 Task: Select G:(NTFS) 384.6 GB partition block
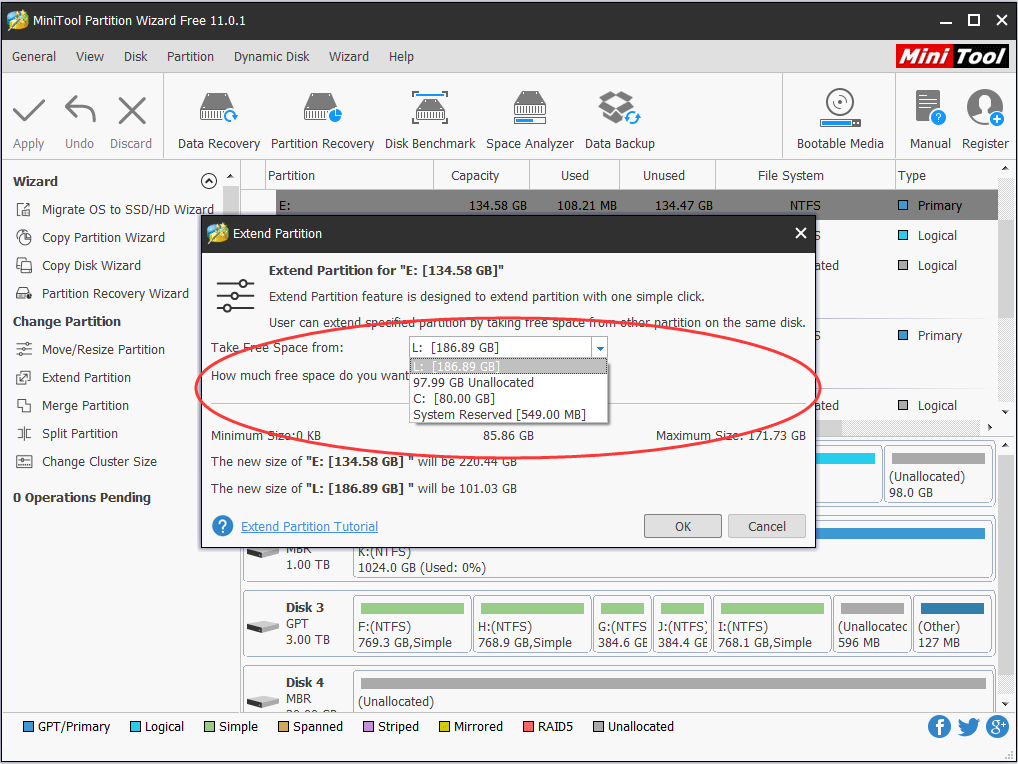pyautogui.click(x=622, y=624)
